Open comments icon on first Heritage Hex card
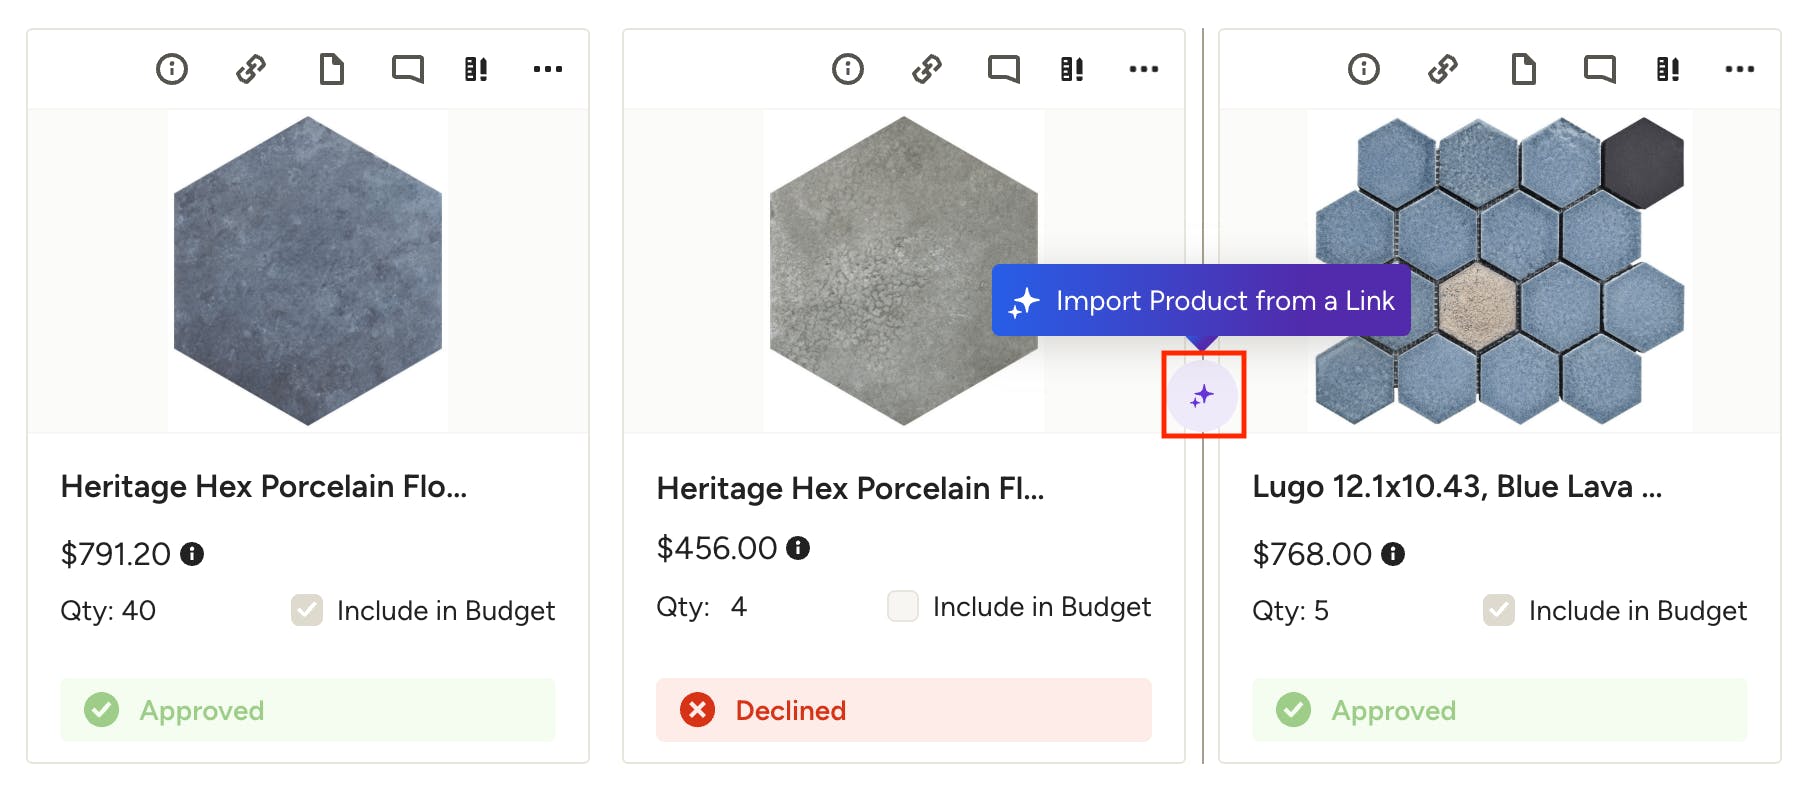This screenshot has width=1804, height=788. (407, 69)
